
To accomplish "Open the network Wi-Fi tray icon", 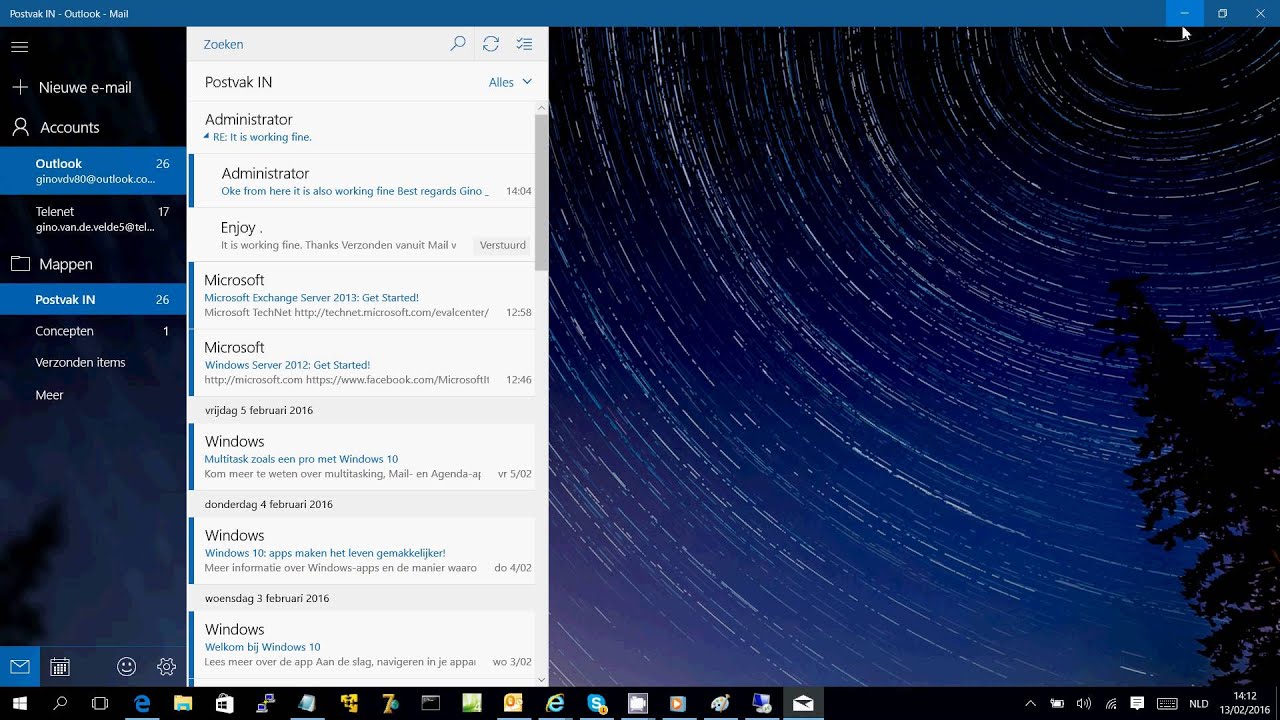I will (1110, 703).
